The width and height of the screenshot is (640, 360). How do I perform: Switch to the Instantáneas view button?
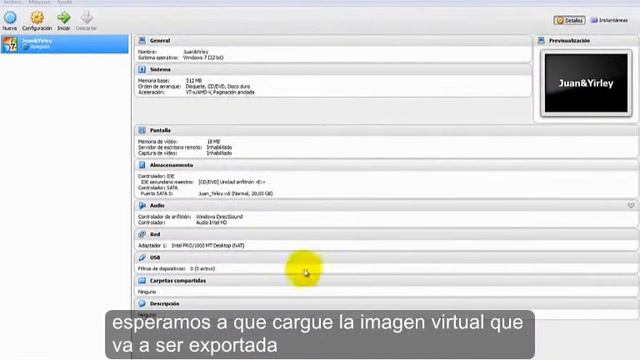click(x=609, y=20)
